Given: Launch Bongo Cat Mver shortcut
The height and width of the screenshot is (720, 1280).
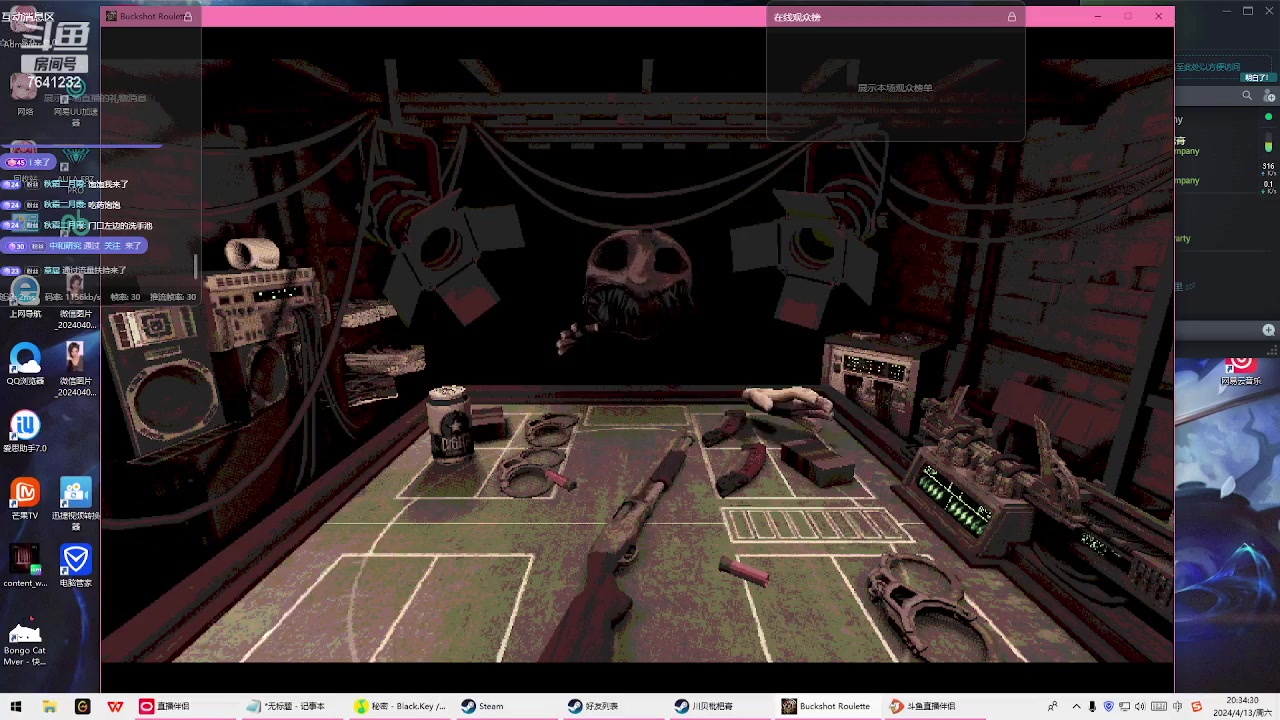Looking at the screenshot, I should [x=25, y=643].
